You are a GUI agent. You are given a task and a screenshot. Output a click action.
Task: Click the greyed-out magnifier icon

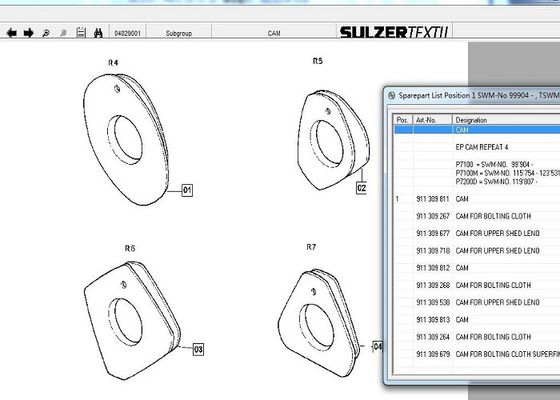tap(63, 33)
